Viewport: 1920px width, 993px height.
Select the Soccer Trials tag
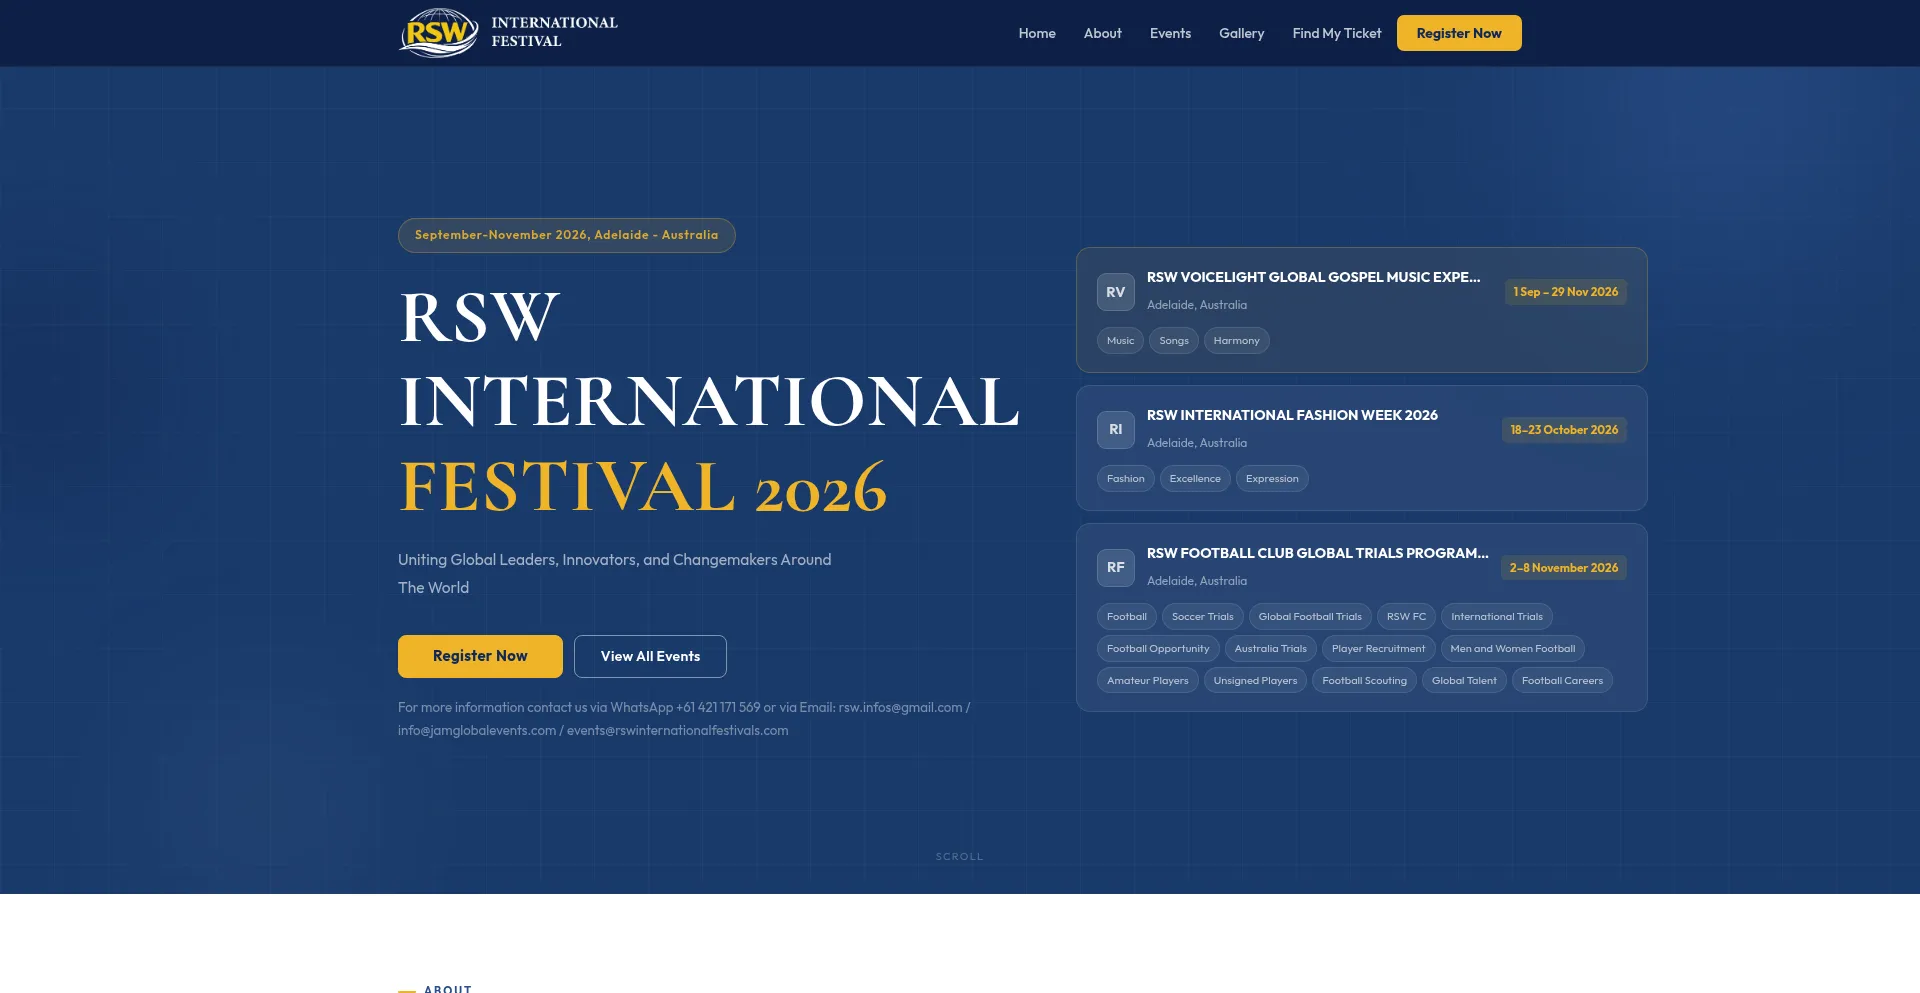pos(1202,617)
